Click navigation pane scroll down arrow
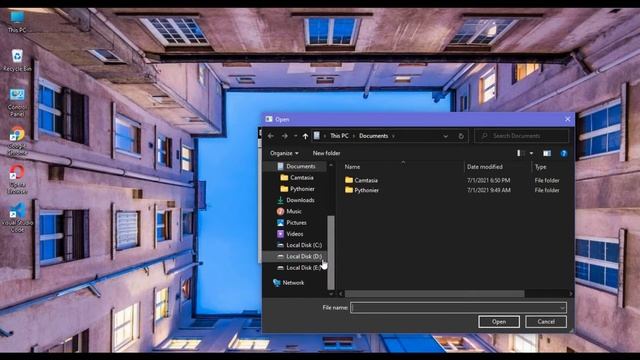 point(331,293)
